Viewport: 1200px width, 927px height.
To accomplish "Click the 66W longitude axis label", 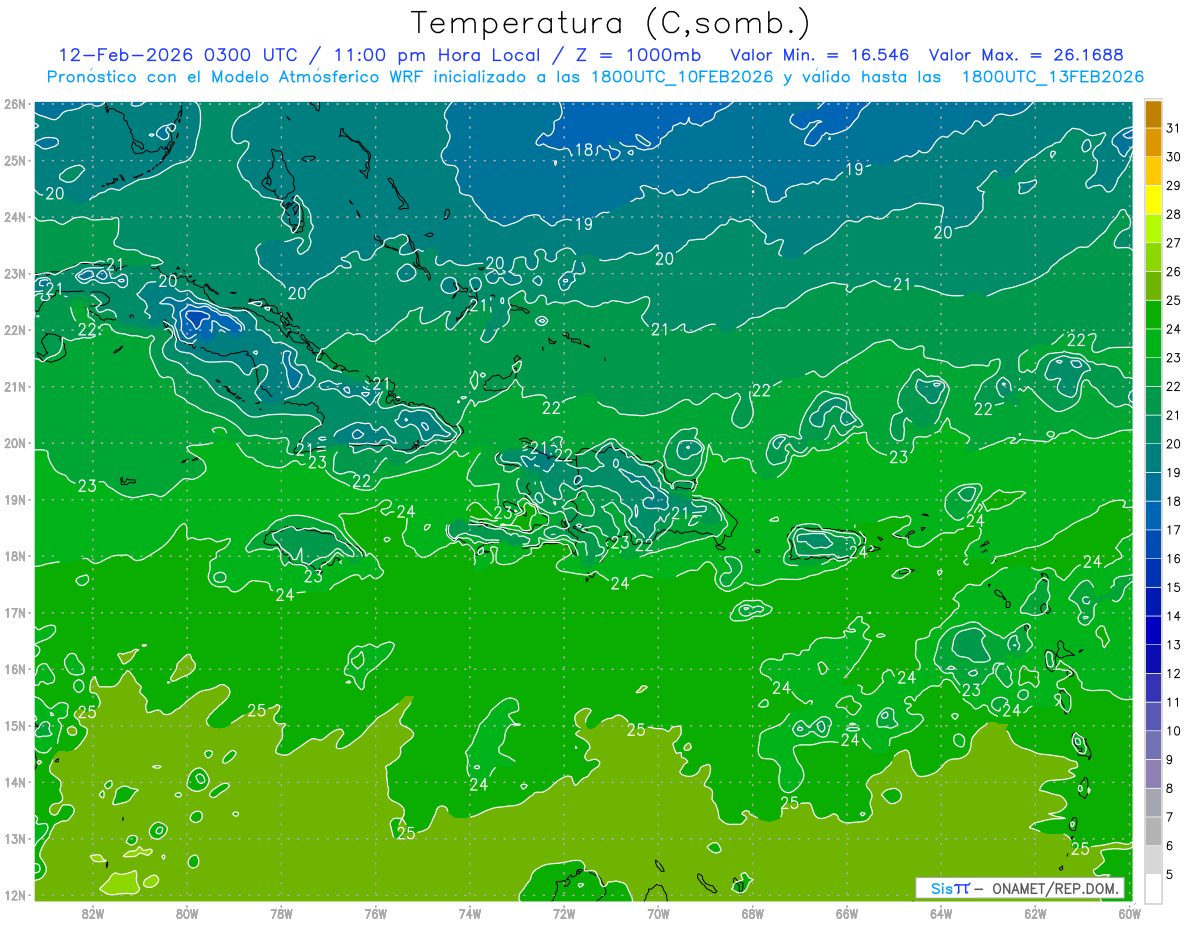I will point(847,913).
